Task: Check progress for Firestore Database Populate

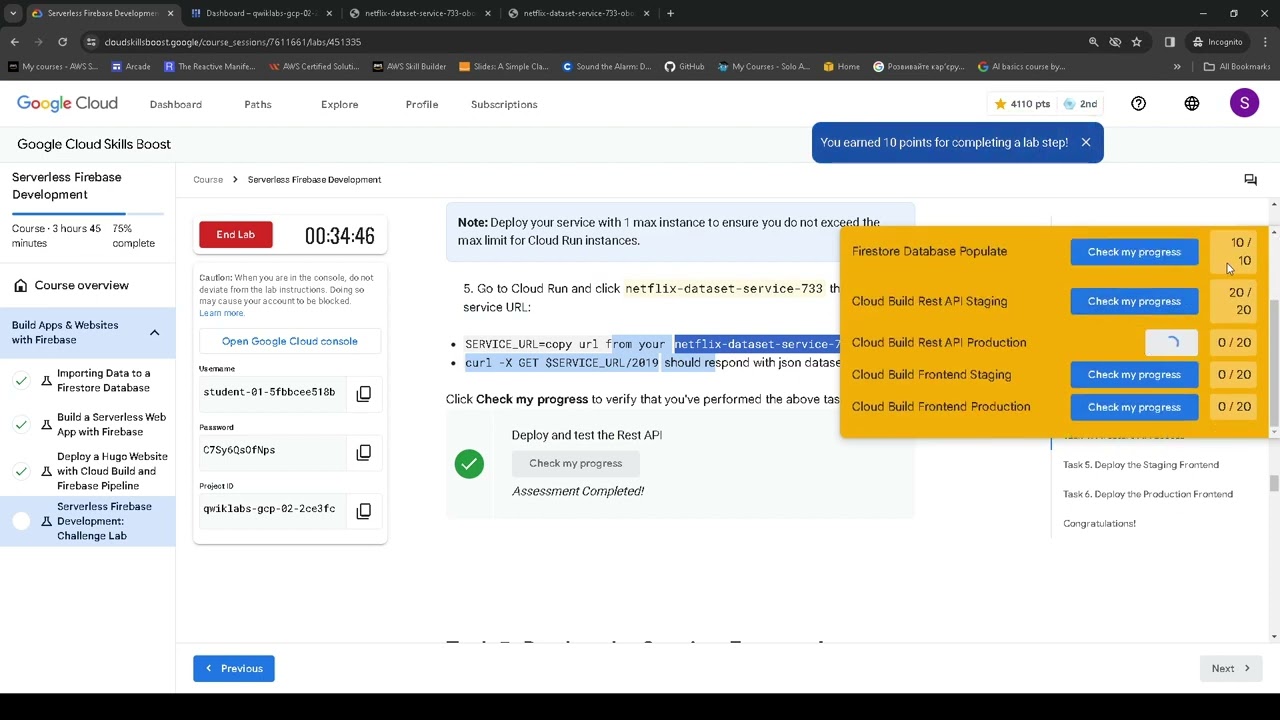Action: 1134,252
